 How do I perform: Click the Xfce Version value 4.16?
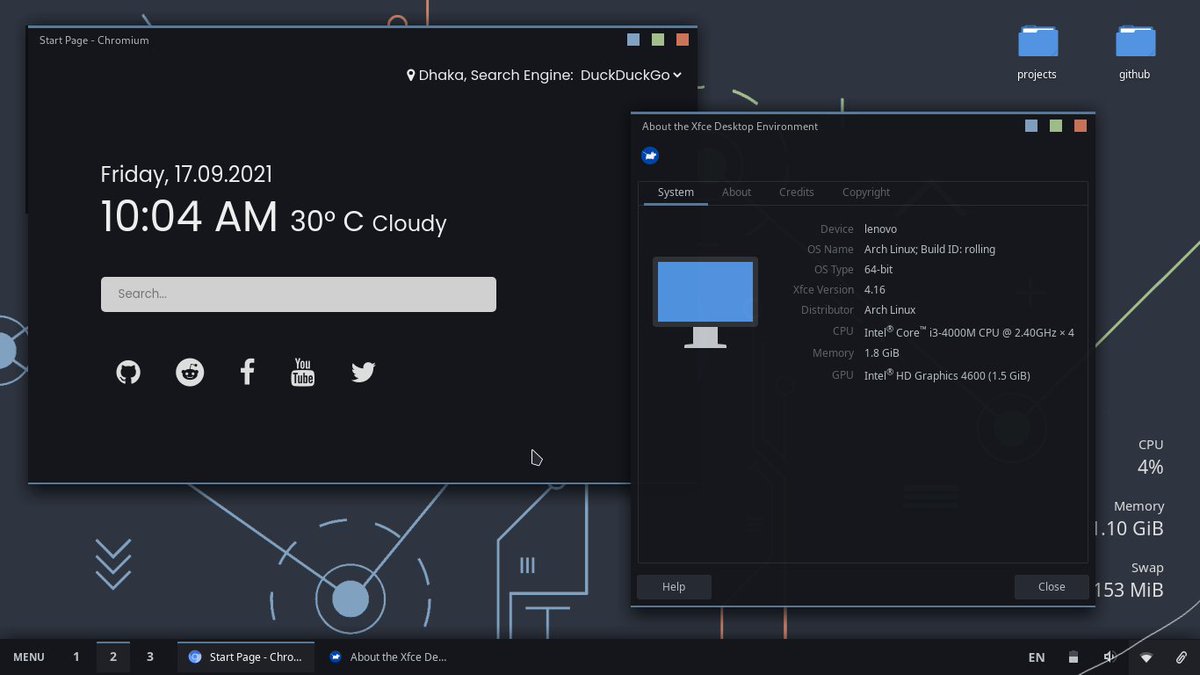pyautogui.click(x=875, y=290)
